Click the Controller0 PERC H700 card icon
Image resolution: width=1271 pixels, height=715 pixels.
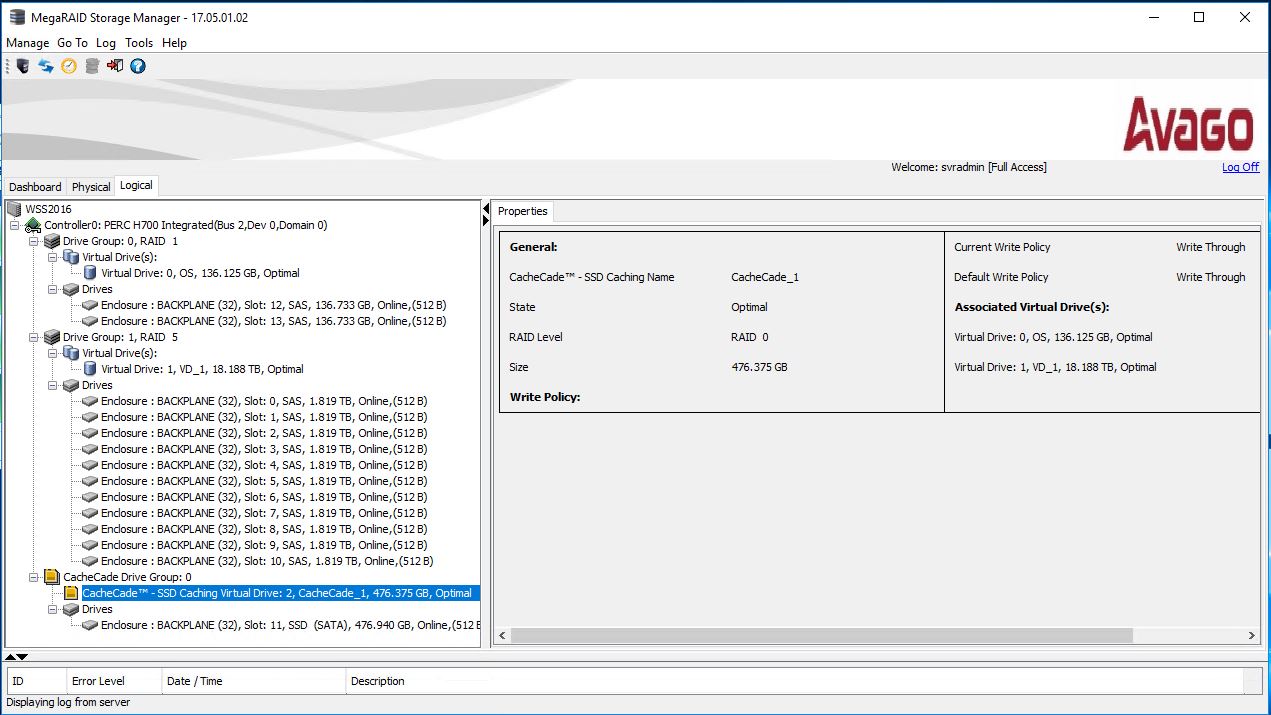coord(33,225)
